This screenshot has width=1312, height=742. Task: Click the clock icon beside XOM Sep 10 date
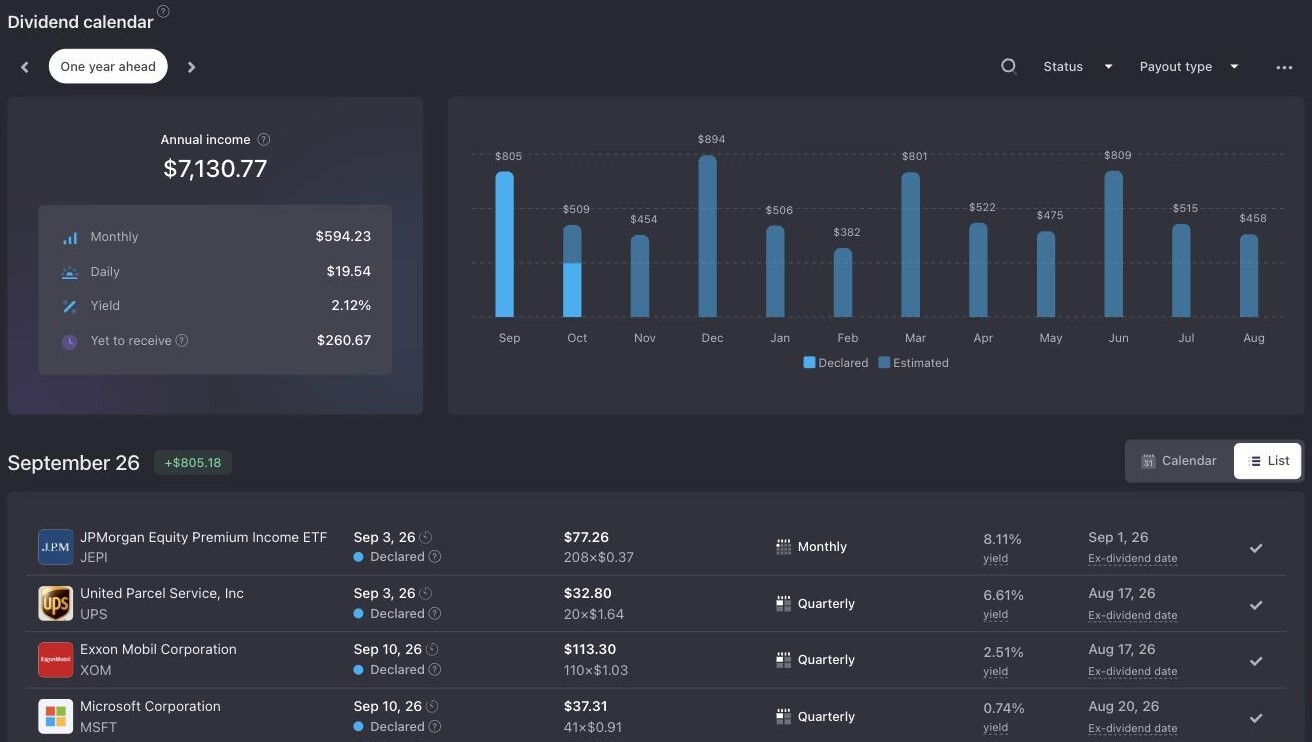tap(433, 649)
